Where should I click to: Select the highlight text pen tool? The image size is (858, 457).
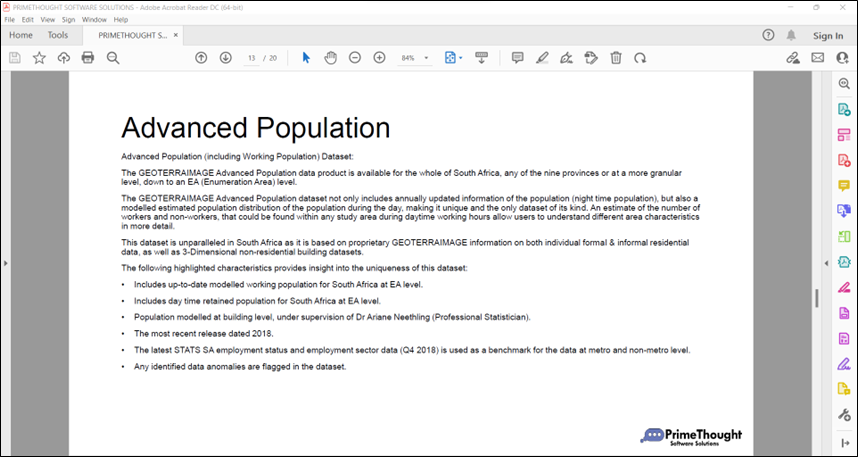pyautogui.click(x=542, y=58)
